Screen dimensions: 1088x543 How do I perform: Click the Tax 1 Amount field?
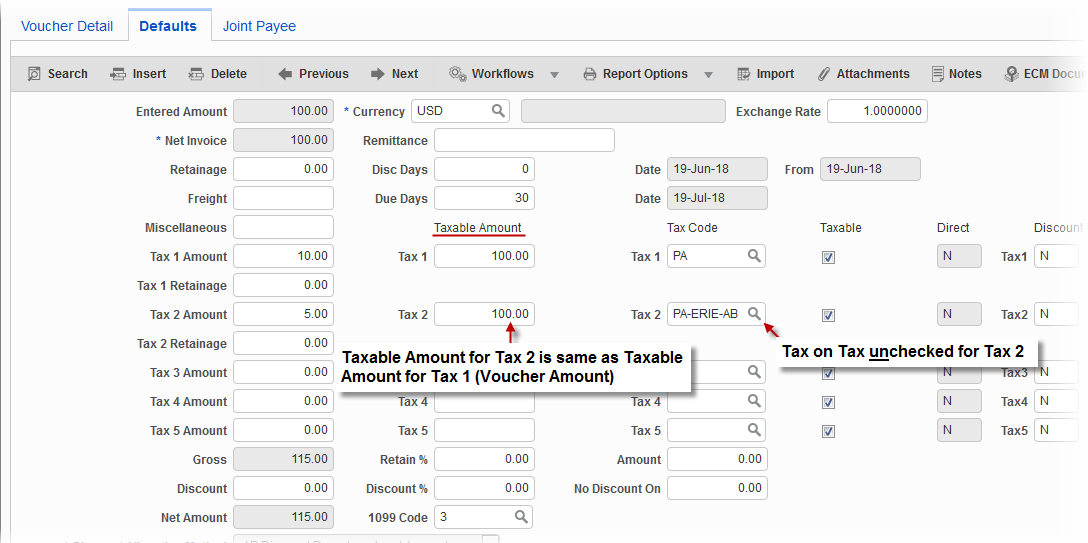click(x=283, y=256)
